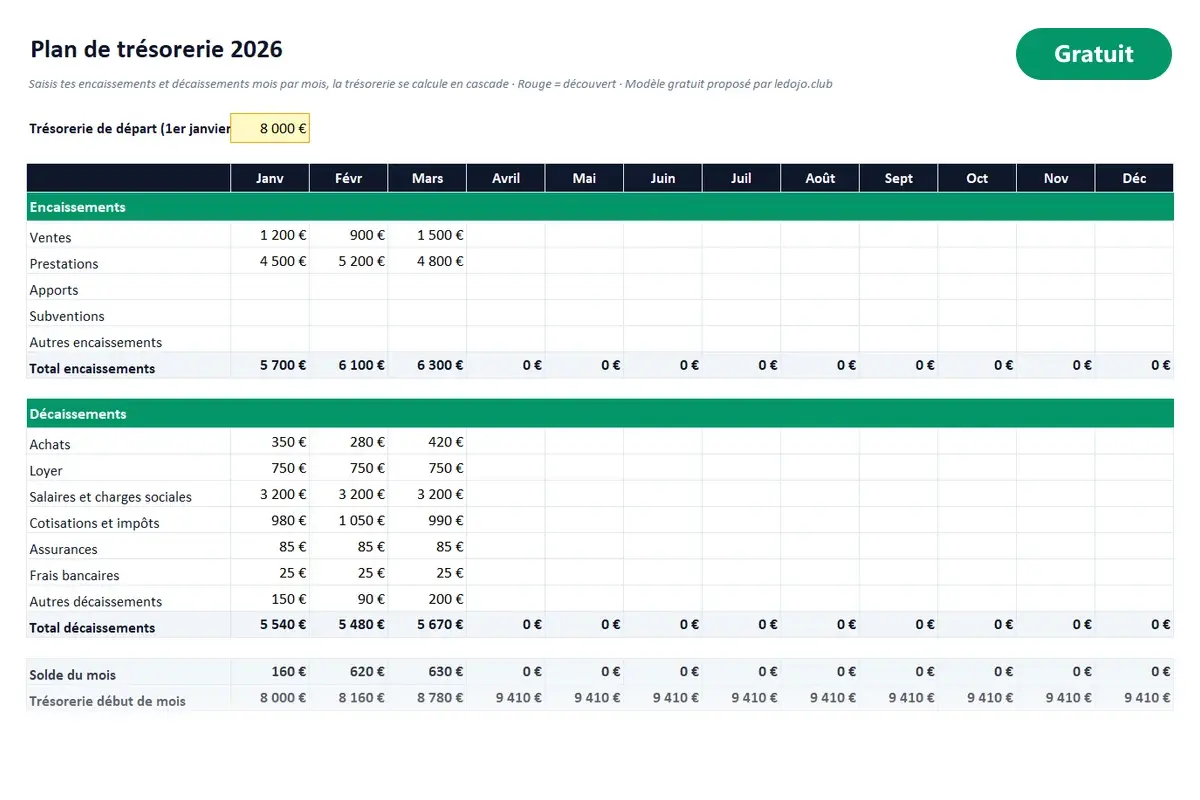Viewport: 1200px width, 800px height.
Task: Select the Prestations row label
Action: [x=64, y=264]
